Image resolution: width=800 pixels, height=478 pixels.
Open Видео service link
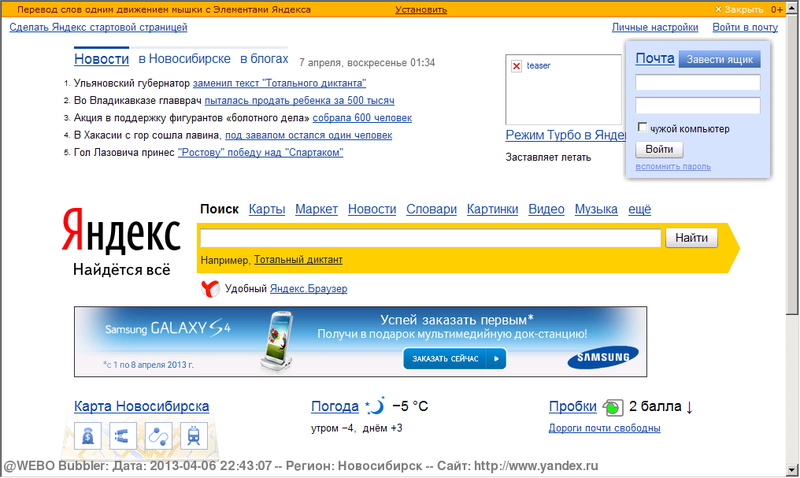[546, 209]
